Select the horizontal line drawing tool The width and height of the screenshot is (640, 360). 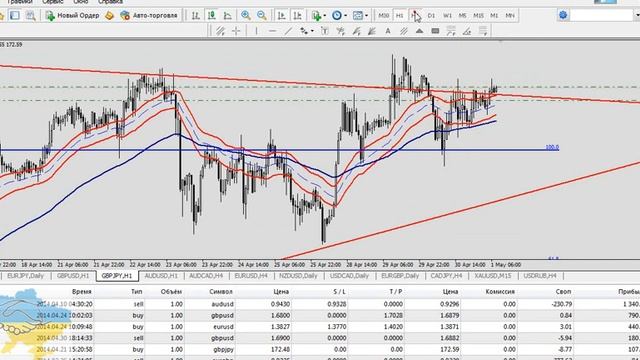point(272,31)
